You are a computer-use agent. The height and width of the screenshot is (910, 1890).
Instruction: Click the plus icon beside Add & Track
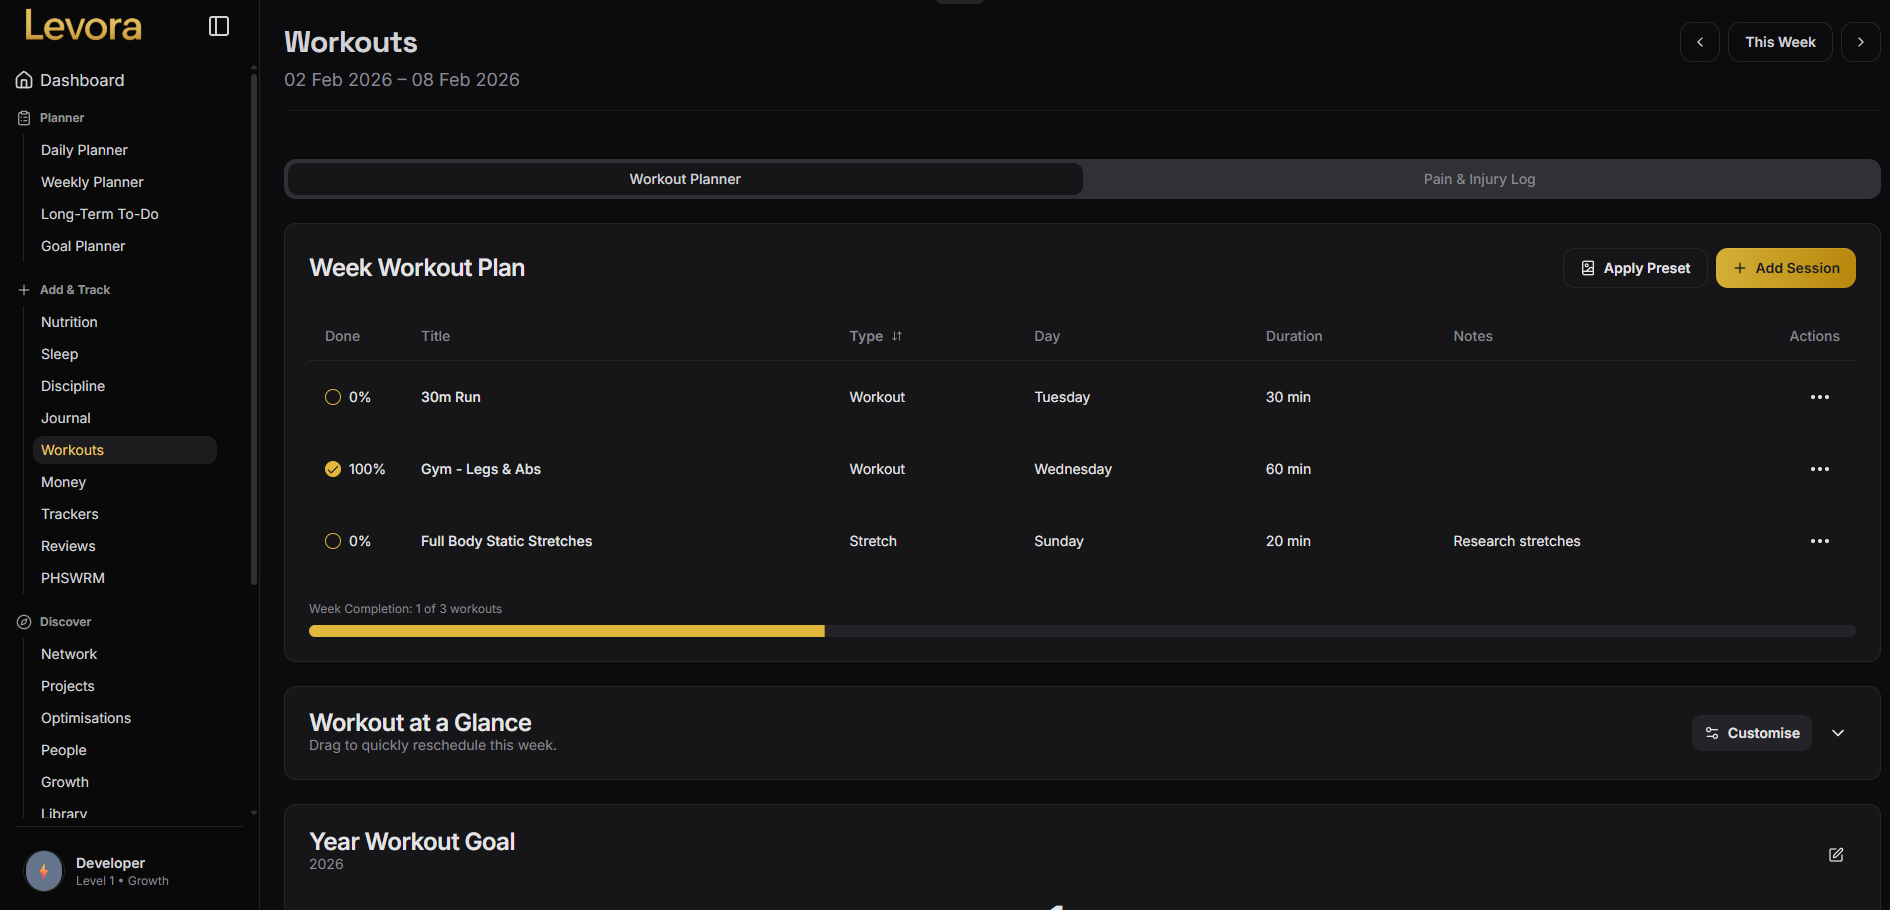pos(21,290)
